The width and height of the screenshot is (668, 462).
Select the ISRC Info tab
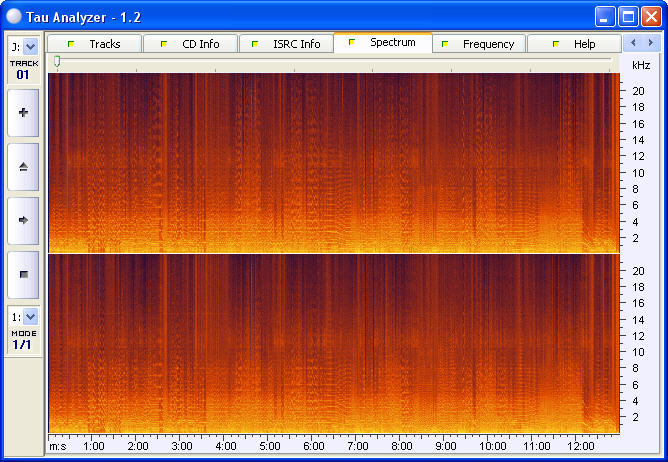point(287,44)
